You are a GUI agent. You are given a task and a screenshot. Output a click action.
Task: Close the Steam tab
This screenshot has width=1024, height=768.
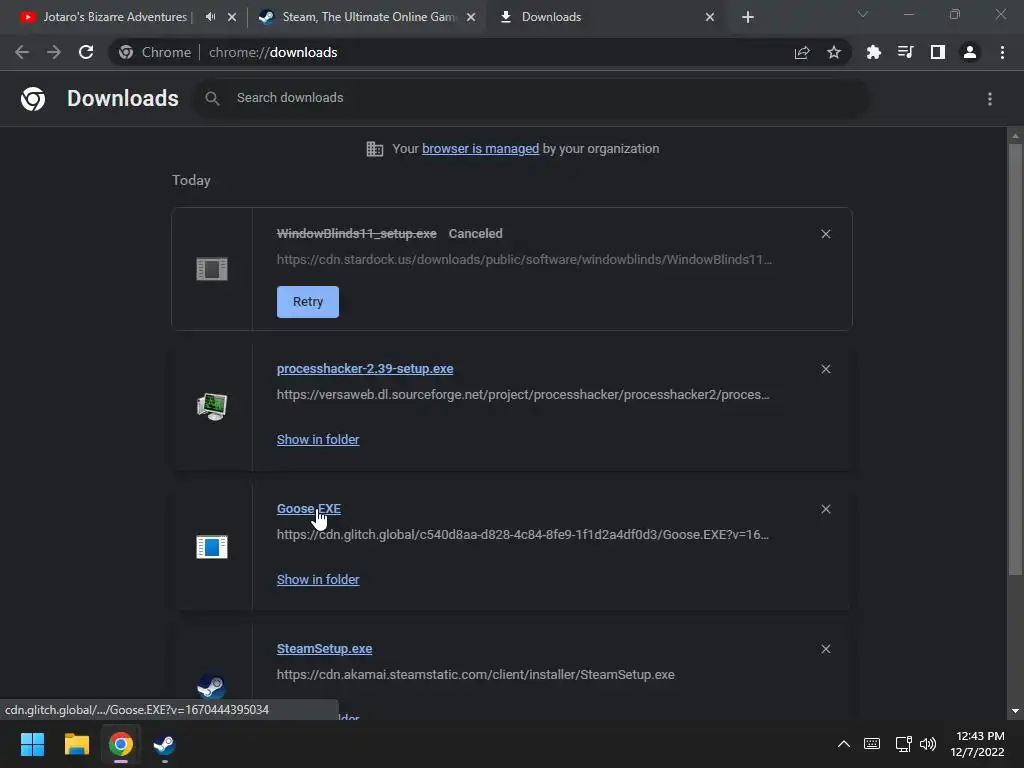tap(471, 17)
